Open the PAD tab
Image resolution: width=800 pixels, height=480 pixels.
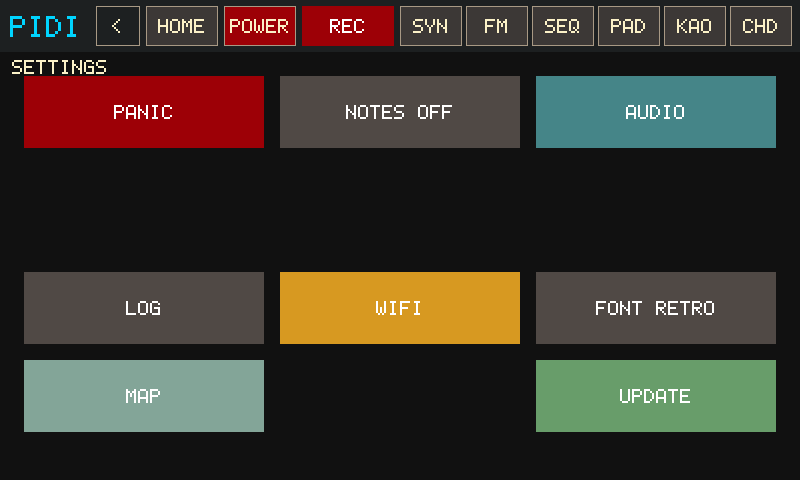(629, 26)
